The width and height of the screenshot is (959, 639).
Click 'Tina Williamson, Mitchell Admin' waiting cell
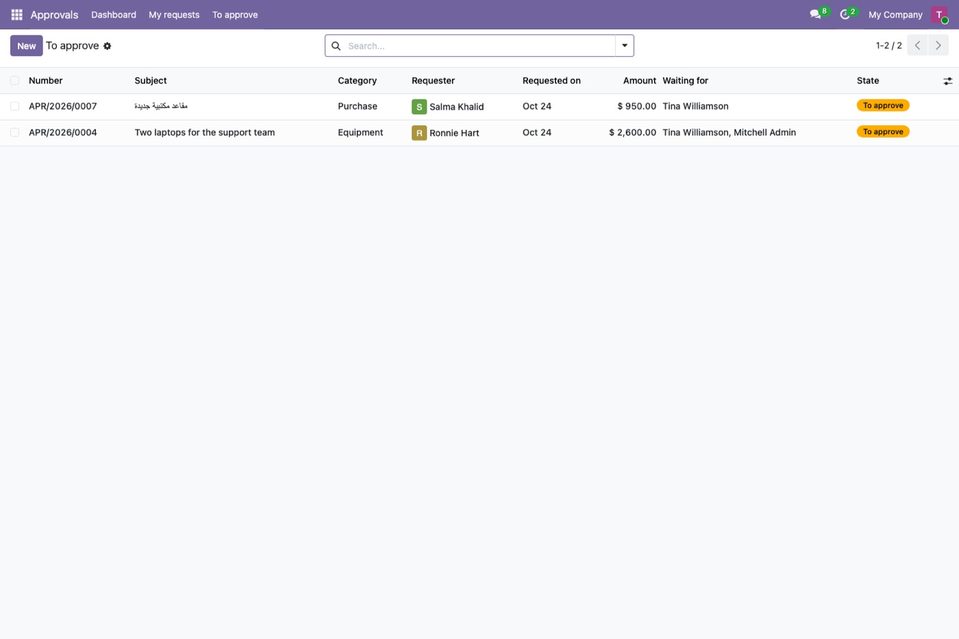[x=729, y=133]
